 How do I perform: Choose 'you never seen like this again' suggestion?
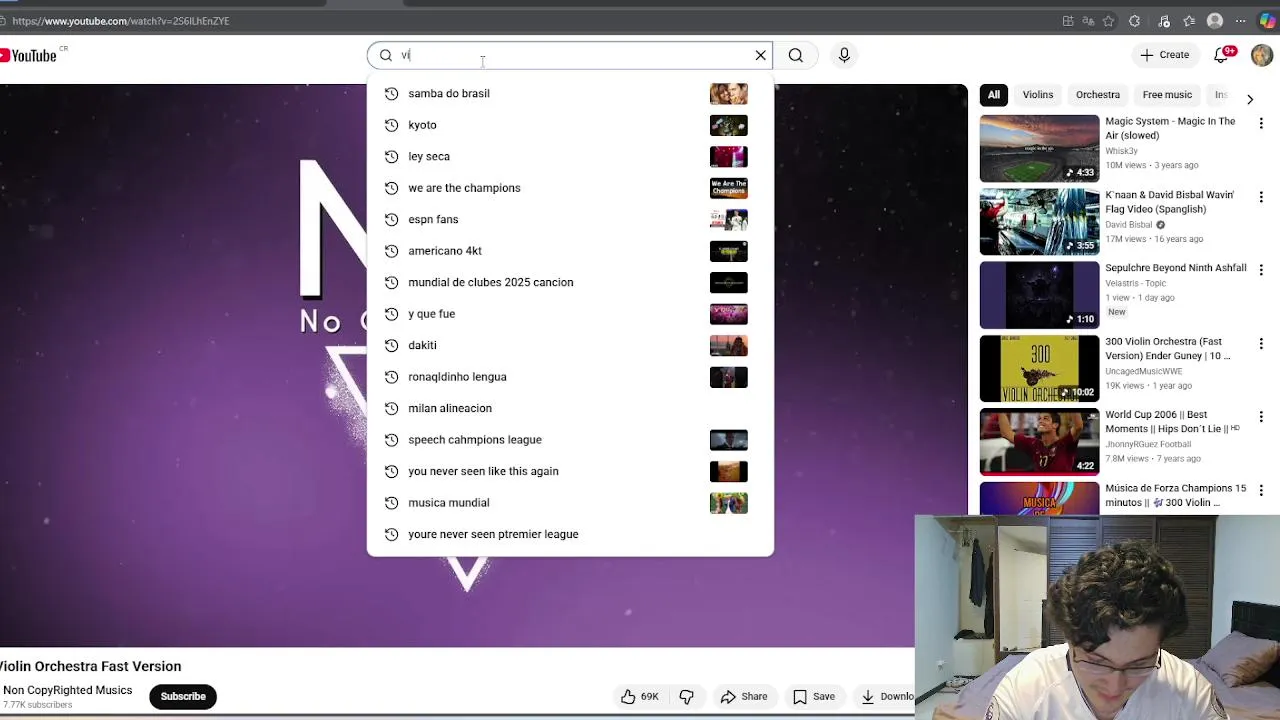point(570,471)
